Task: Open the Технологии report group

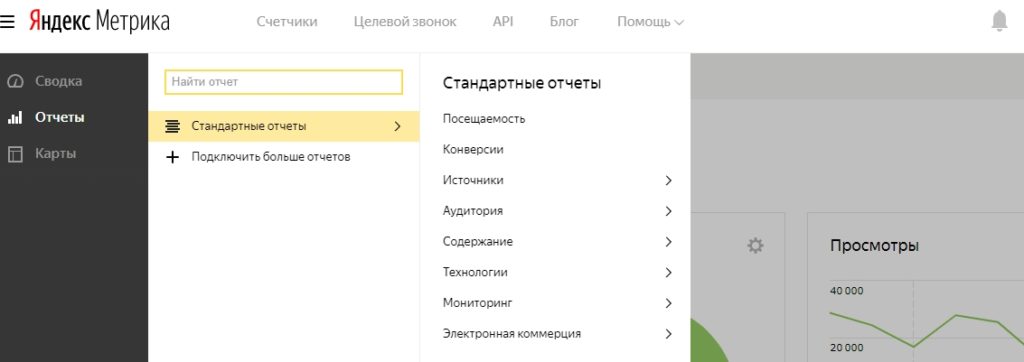Action: point(475,272)
